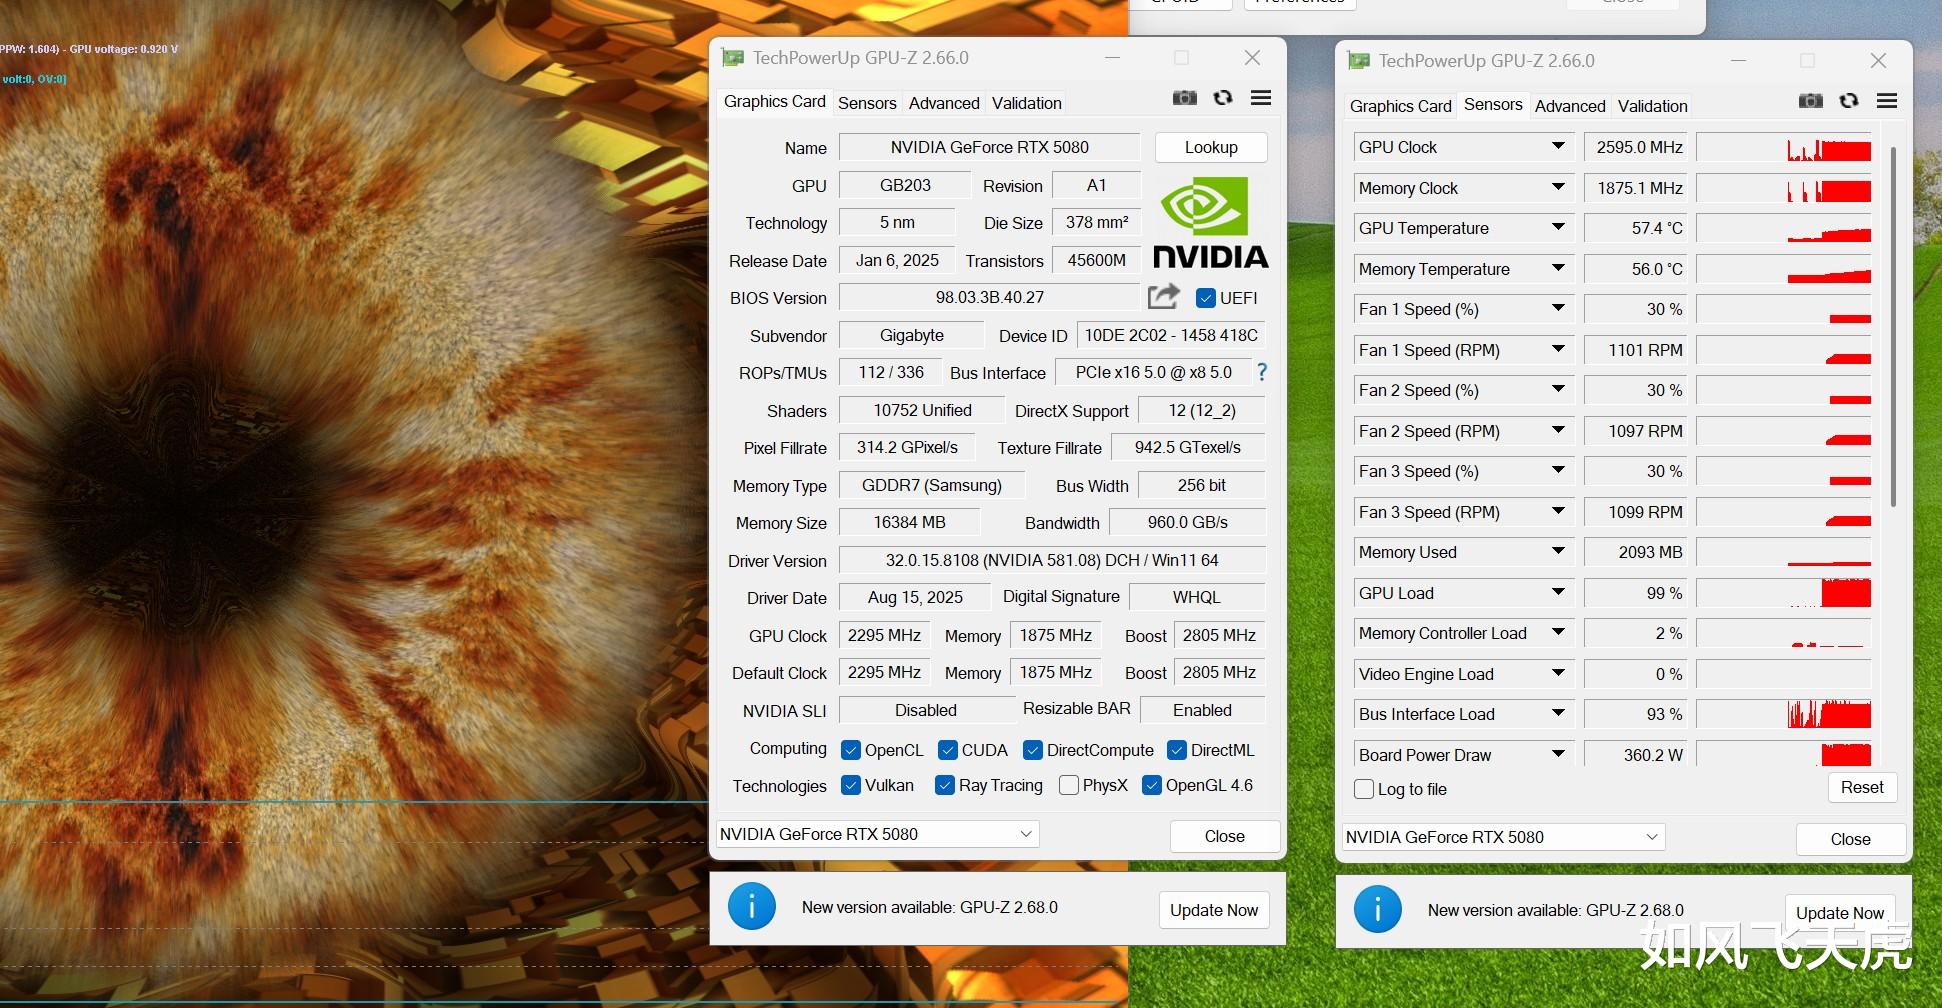The height and width of the screenshot is (1008, 1942).
Task: Open hamburger menu in Sensors GPU-Z window
Action: (x=1887, y=101)
